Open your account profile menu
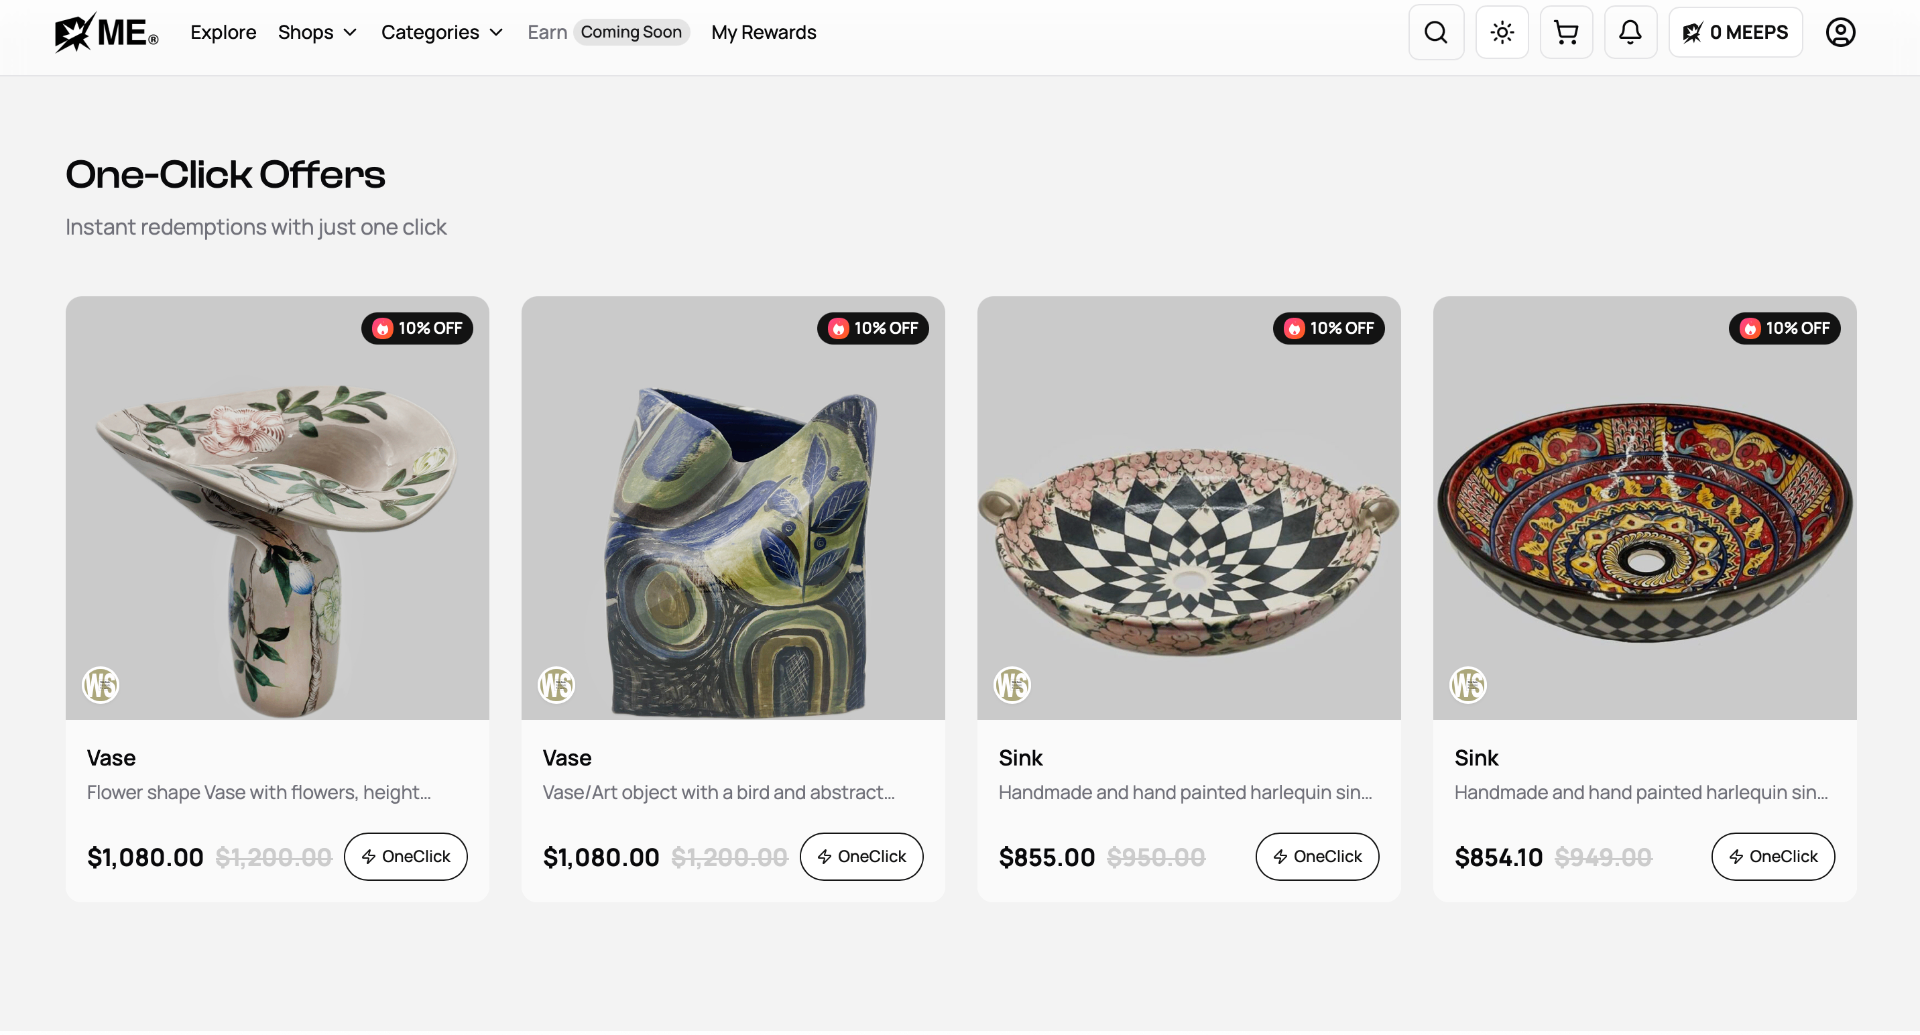1920x1035 pixels. 1841,32
